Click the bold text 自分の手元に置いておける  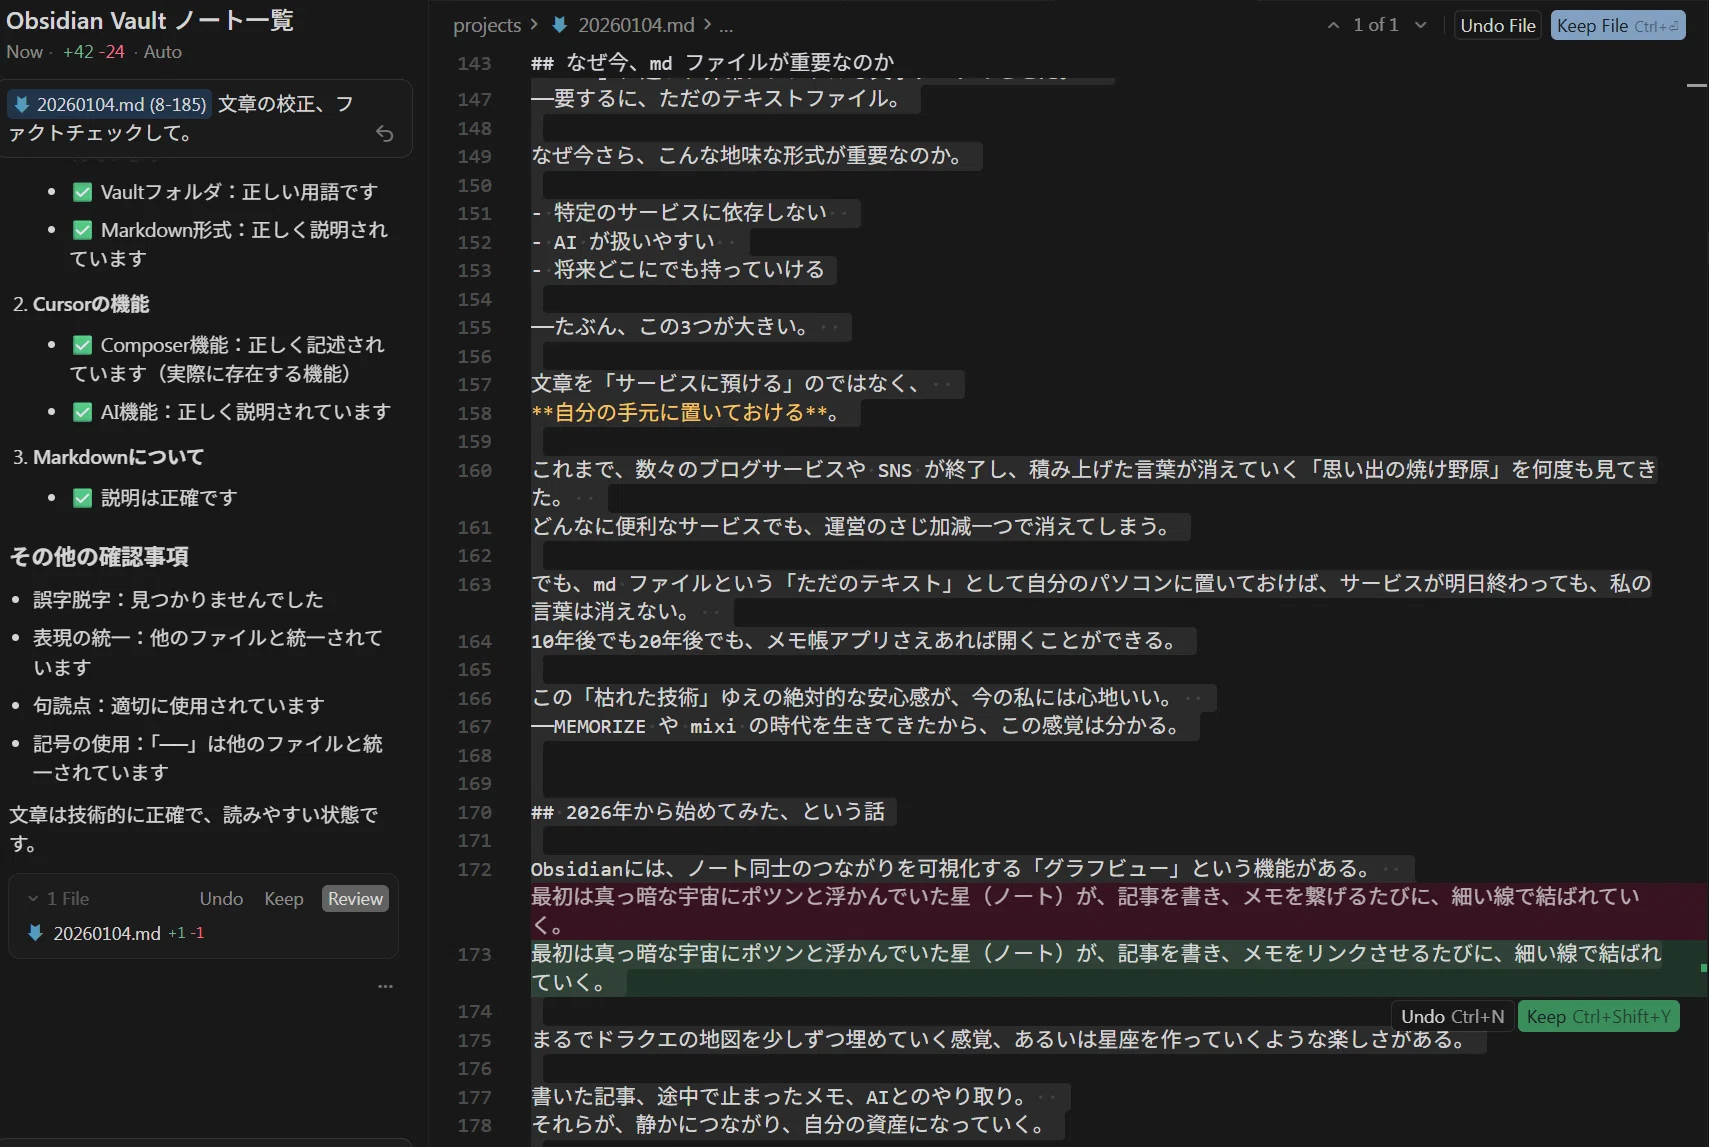[680, 413]
